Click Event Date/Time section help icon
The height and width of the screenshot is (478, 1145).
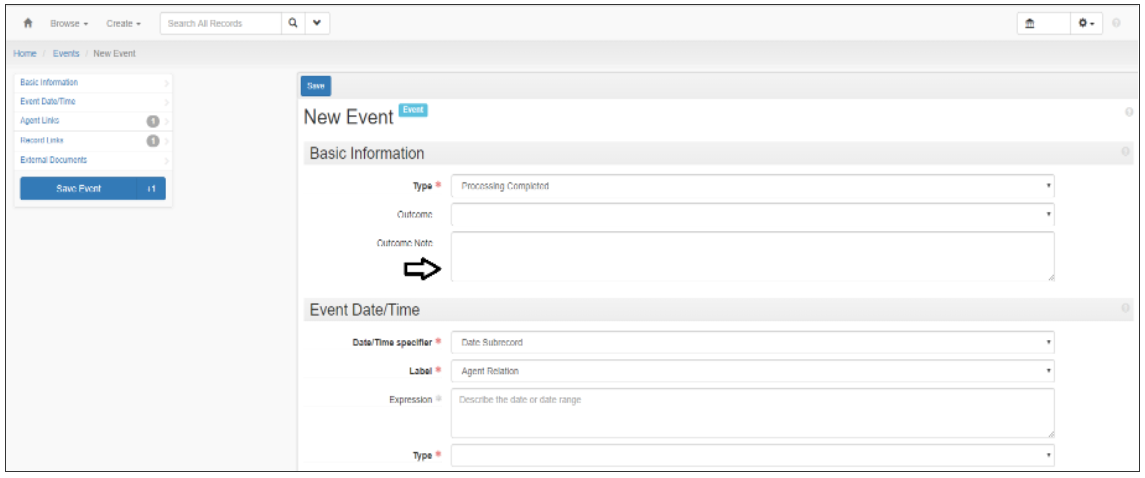coord(1125,308)
